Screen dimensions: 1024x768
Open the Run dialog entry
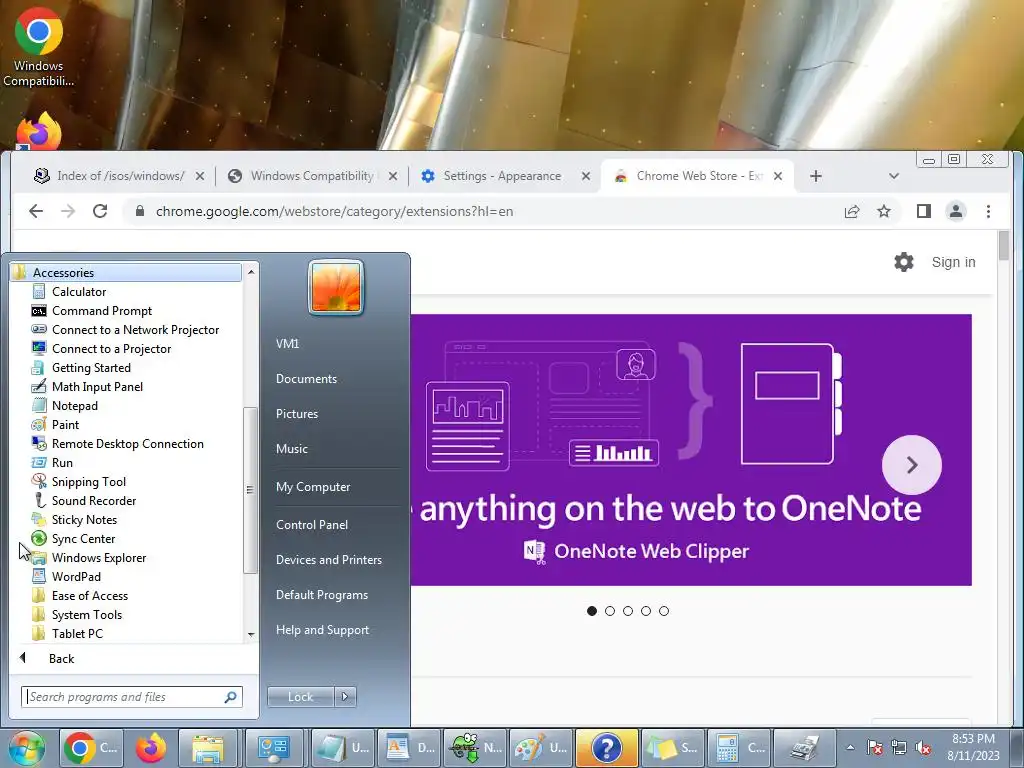coord(62,462)
